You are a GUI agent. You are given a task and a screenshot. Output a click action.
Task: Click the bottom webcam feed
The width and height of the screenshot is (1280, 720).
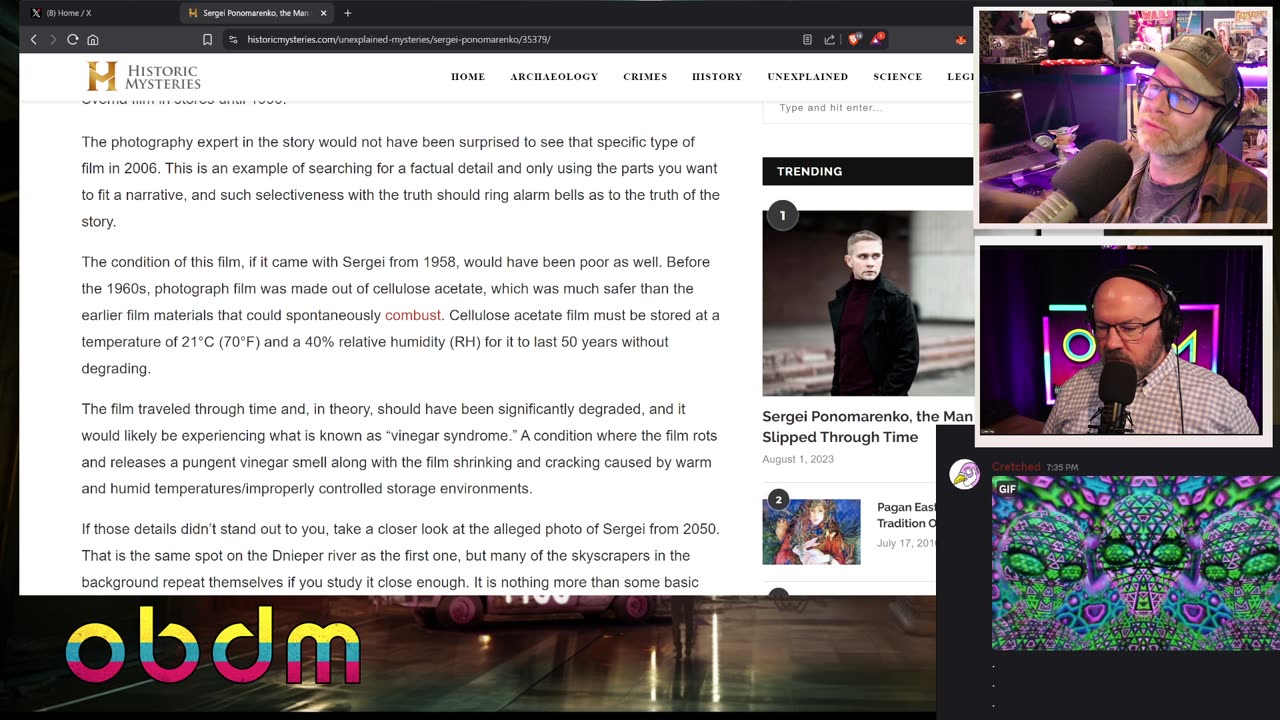1121,340
